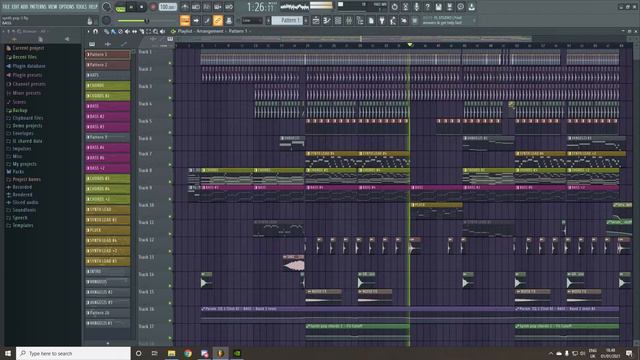640x360 pixels.
Task: Click the Windows Start button
Action: tap(8, 353)
